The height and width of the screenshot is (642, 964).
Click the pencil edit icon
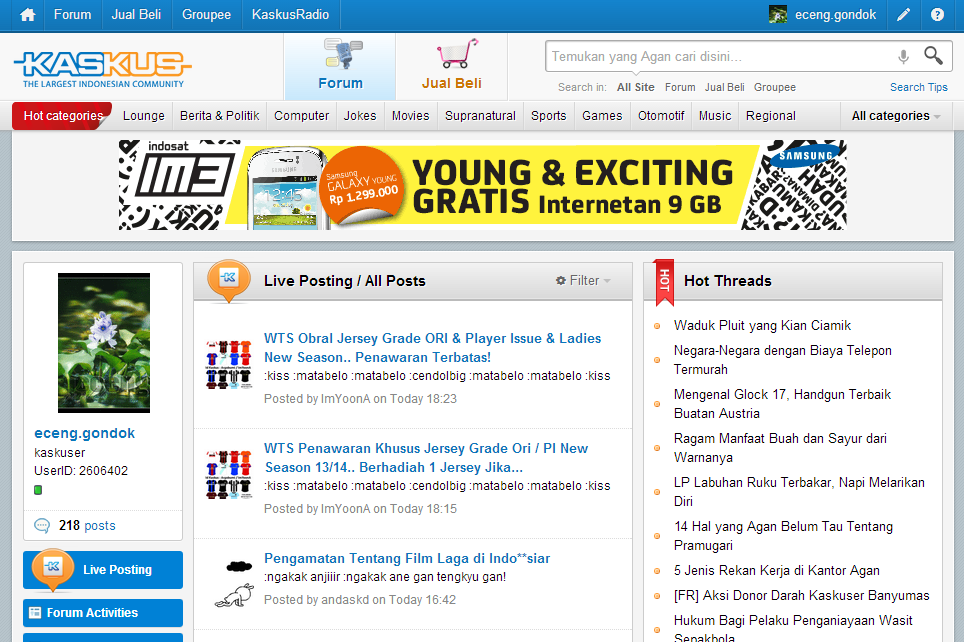pos(904,15)
